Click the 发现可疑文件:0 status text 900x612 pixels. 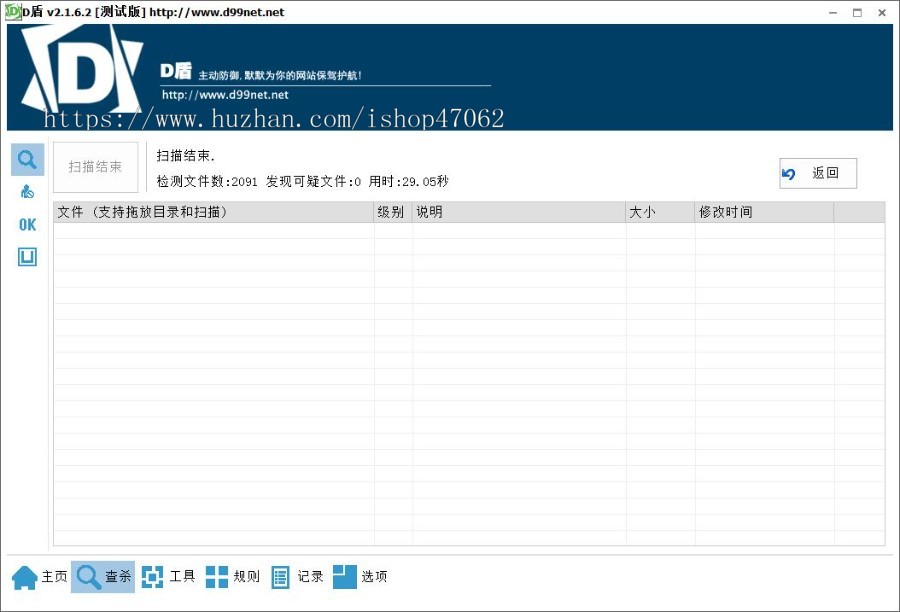click(313, 181)
